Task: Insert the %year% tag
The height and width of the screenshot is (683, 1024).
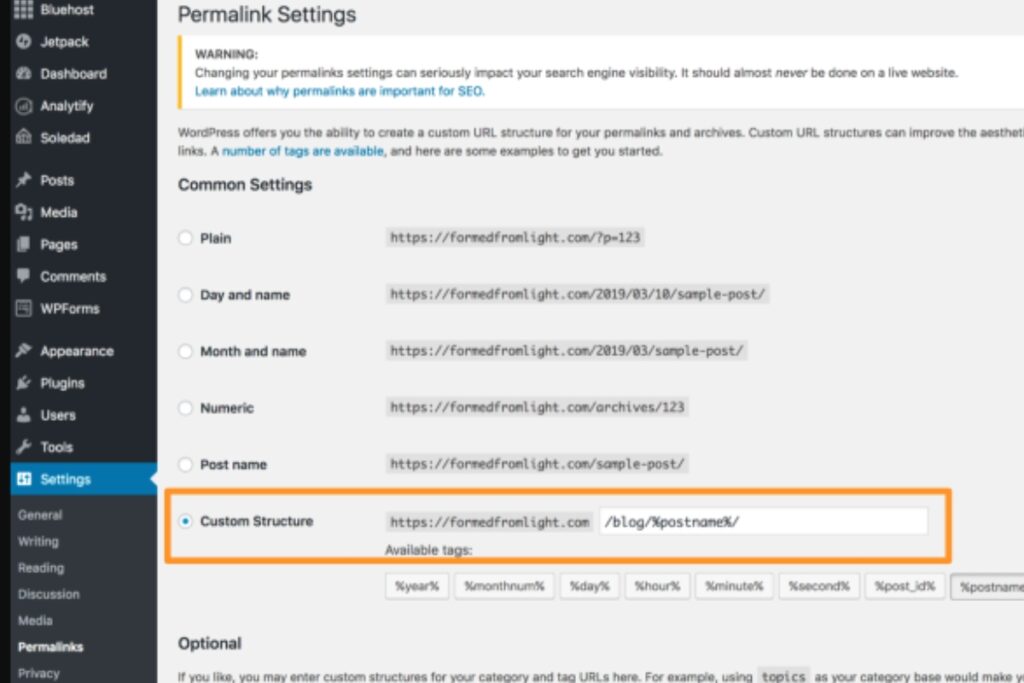Action: tap(416, 587)
